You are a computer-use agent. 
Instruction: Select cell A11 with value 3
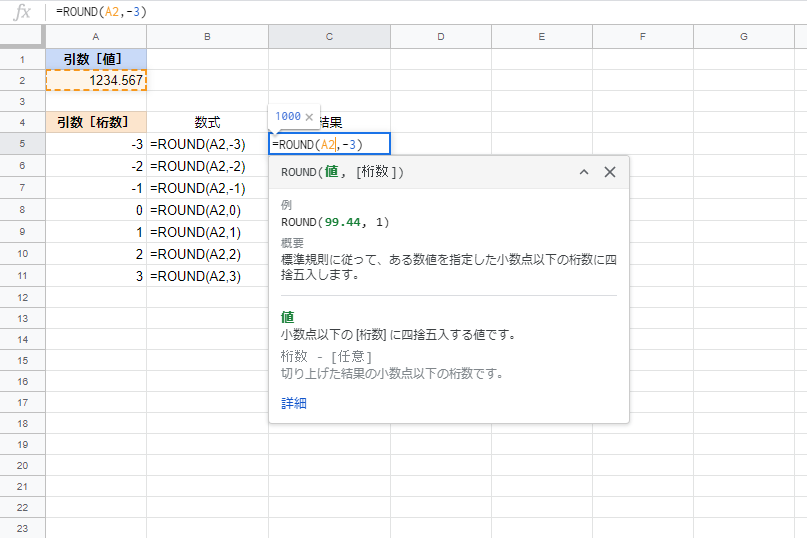tap(96, 276)
